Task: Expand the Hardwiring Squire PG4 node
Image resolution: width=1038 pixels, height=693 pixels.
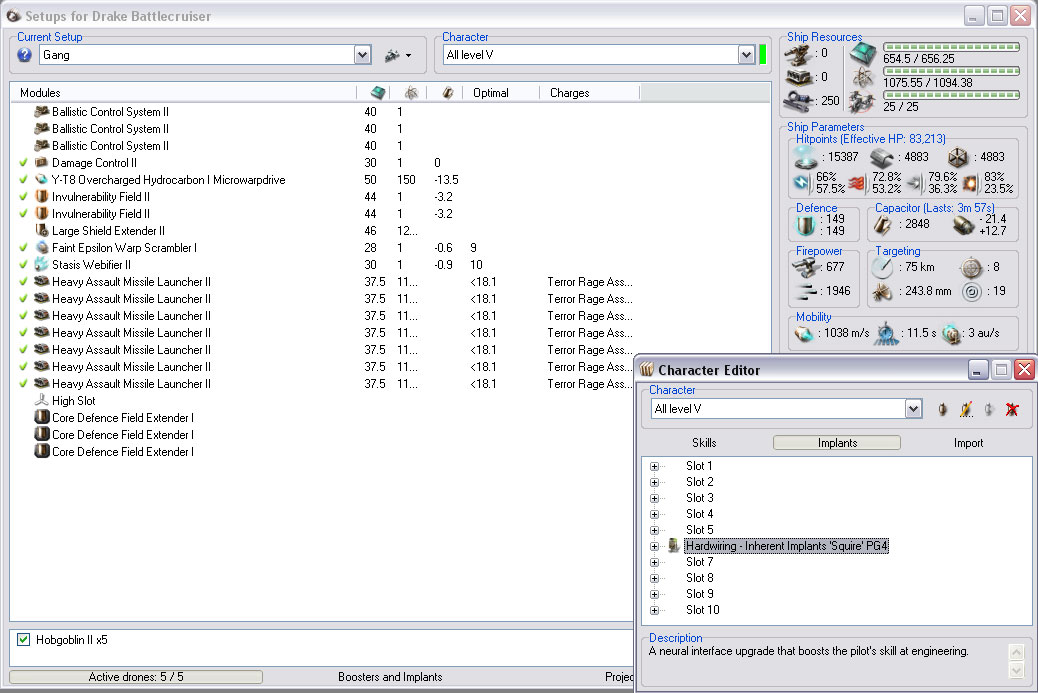Action: click(654, 547)
